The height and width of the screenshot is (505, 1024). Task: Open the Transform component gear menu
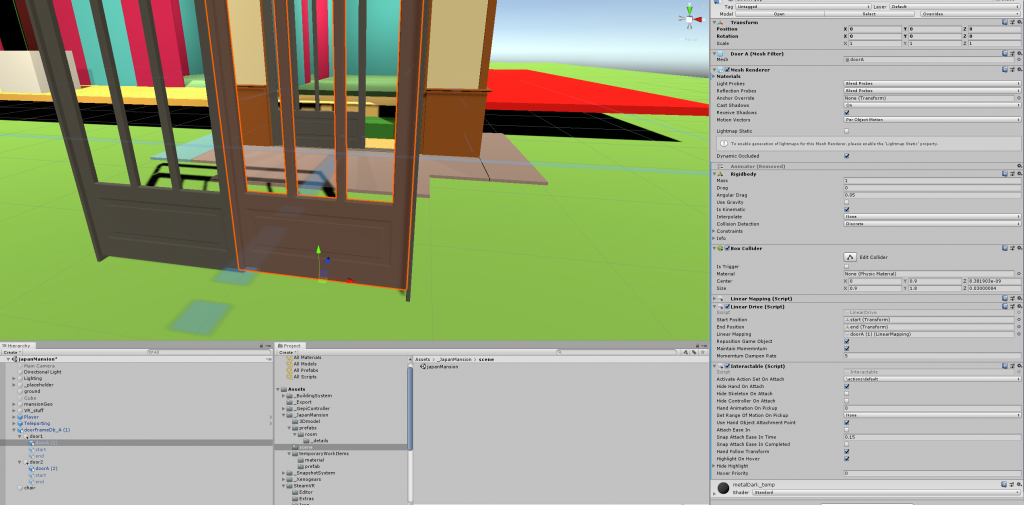(x=1018, y=21)
